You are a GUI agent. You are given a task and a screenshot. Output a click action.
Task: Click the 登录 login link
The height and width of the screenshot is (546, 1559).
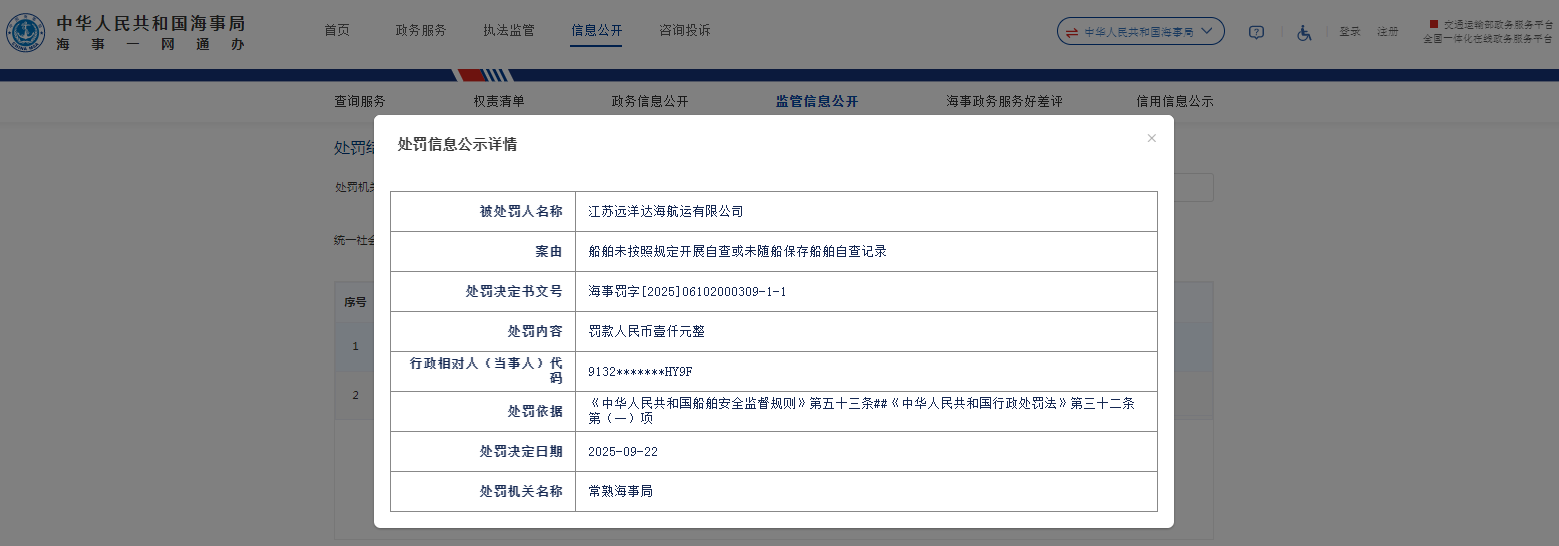coord(1350,32)
